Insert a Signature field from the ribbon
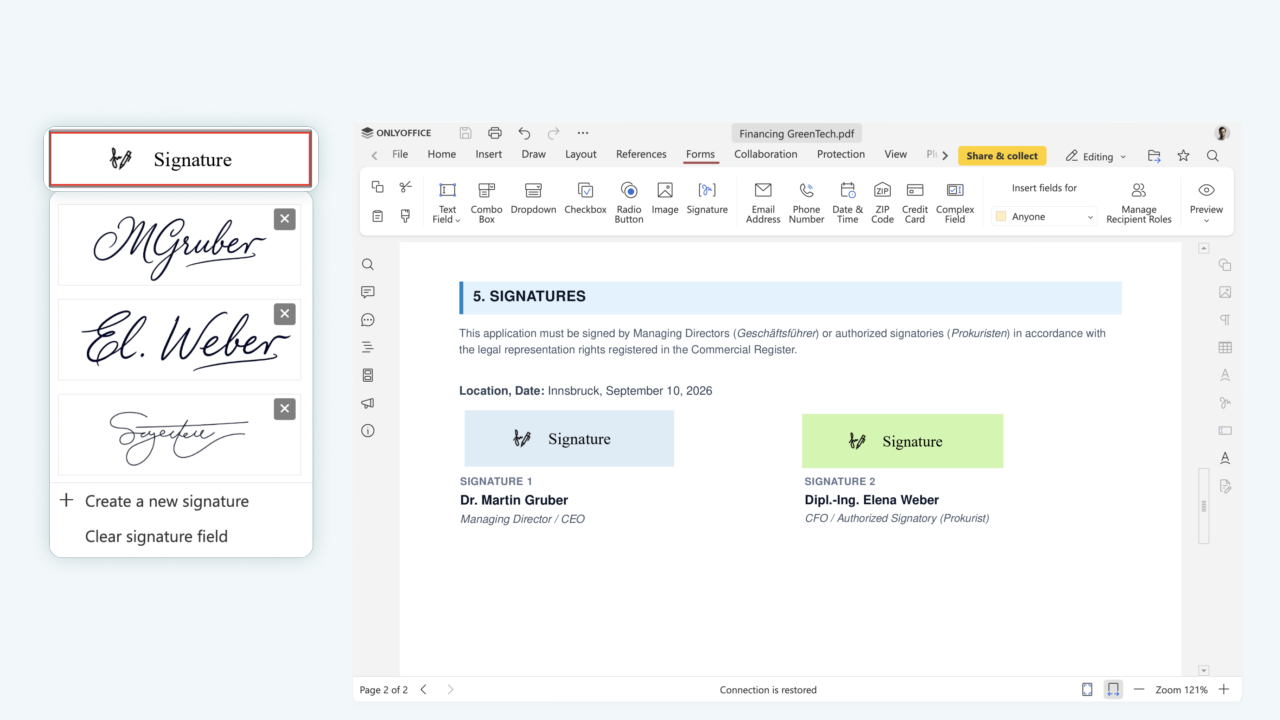The image size is (1280, 720). point(707,198)
